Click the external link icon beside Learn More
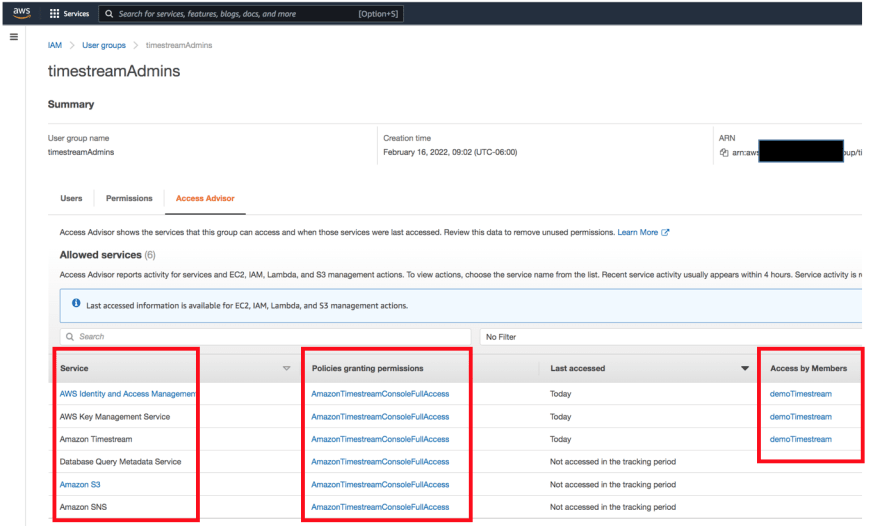 tap(665, 232)
